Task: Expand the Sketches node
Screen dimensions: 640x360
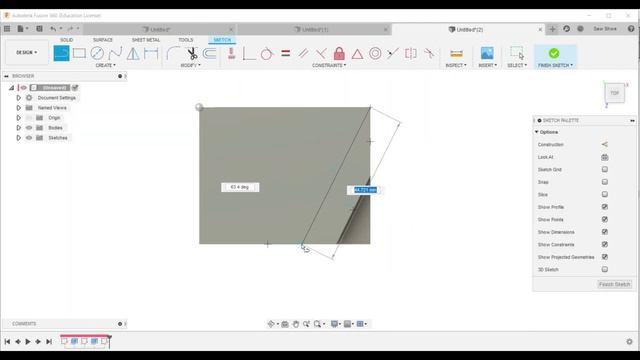Action: pyautogui.click(x=18, y=138)
